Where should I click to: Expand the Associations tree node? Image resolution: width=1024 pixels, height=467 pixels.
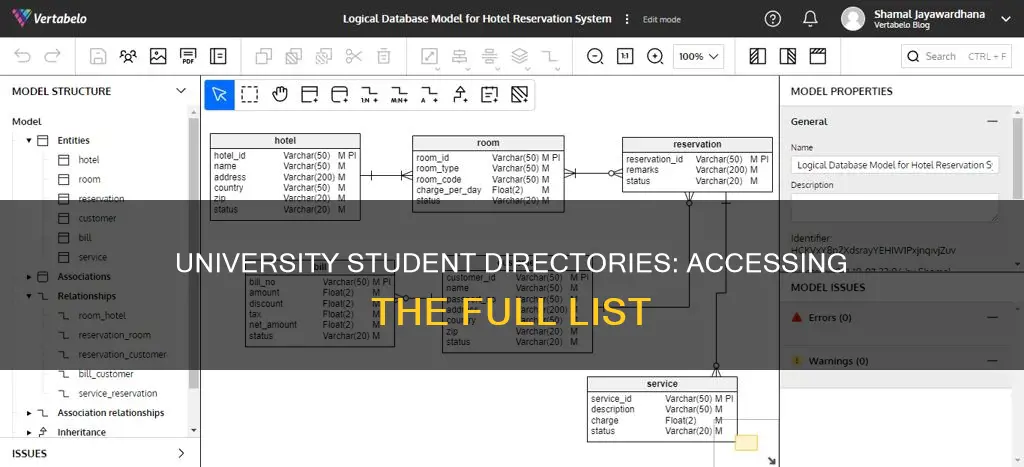tap(29, 277)
